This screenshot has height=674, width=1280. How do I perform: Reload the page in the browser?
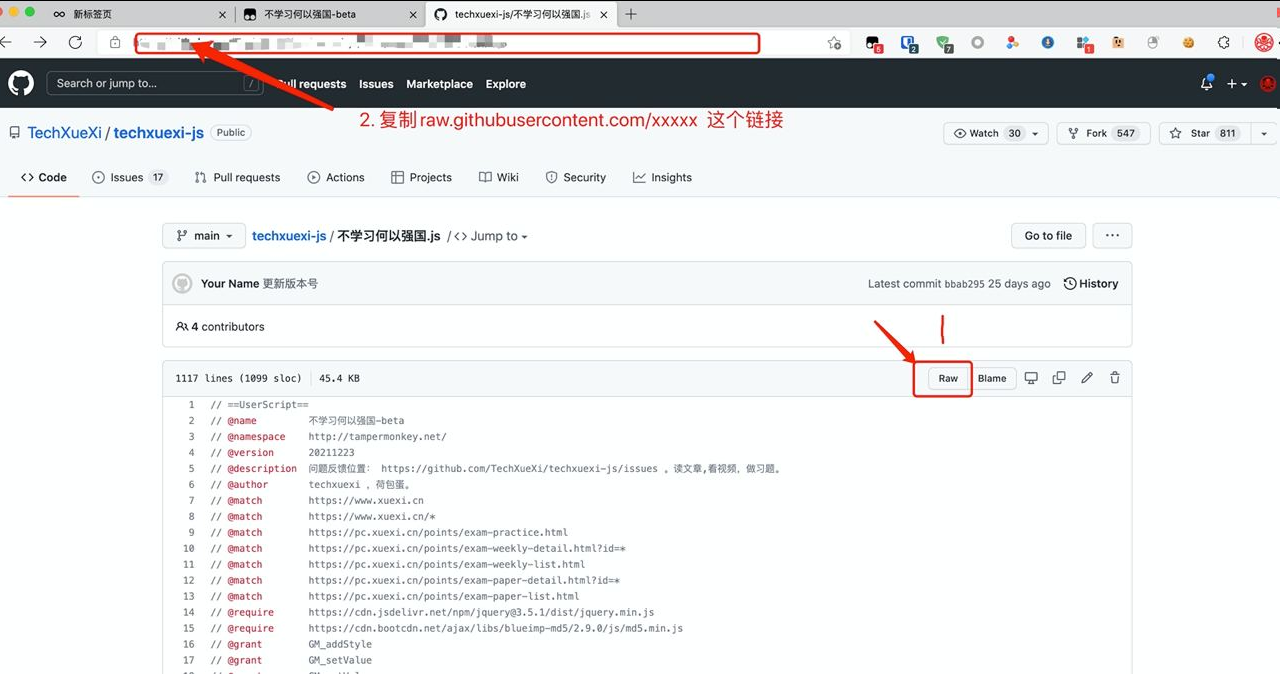pyautogui.click(x=75, y=42)
